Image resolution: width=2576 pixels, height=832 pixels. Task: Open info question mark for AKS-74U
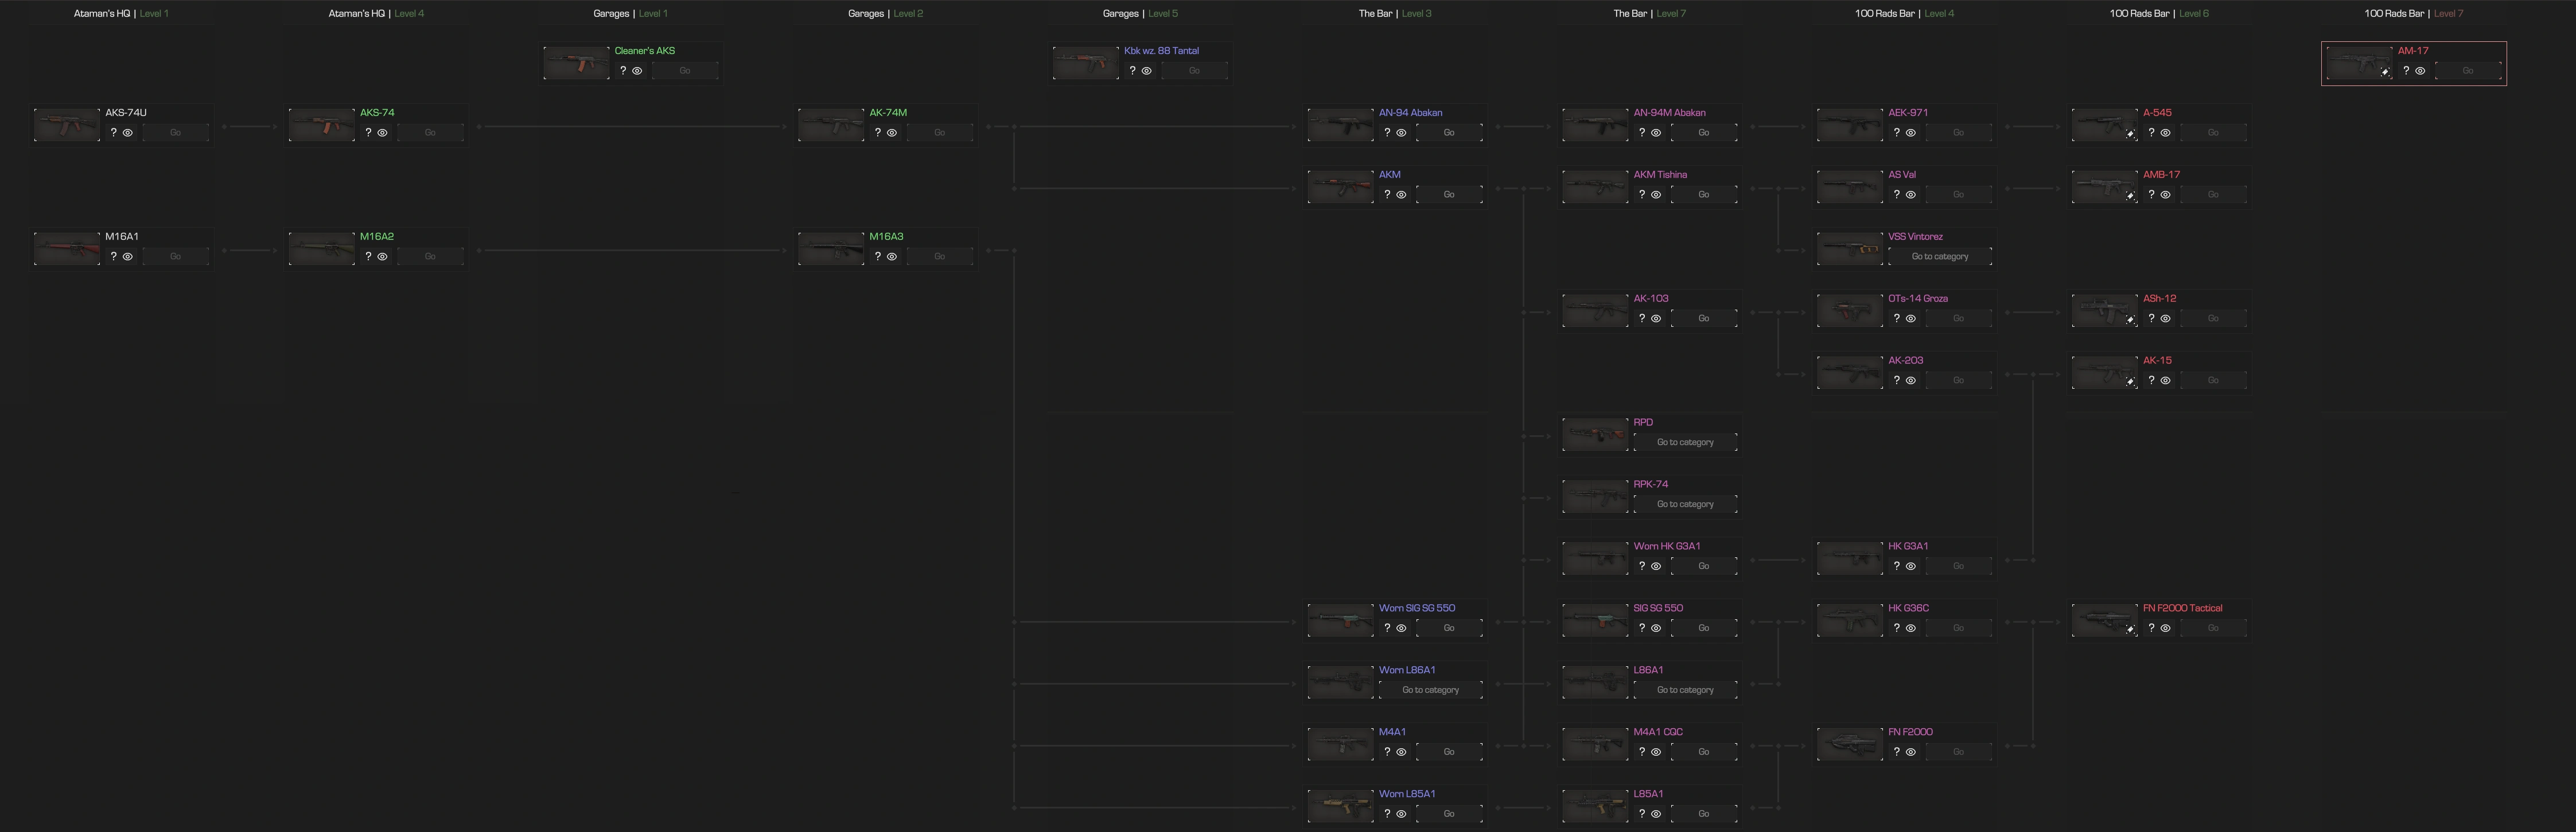[x=114, y=133]
